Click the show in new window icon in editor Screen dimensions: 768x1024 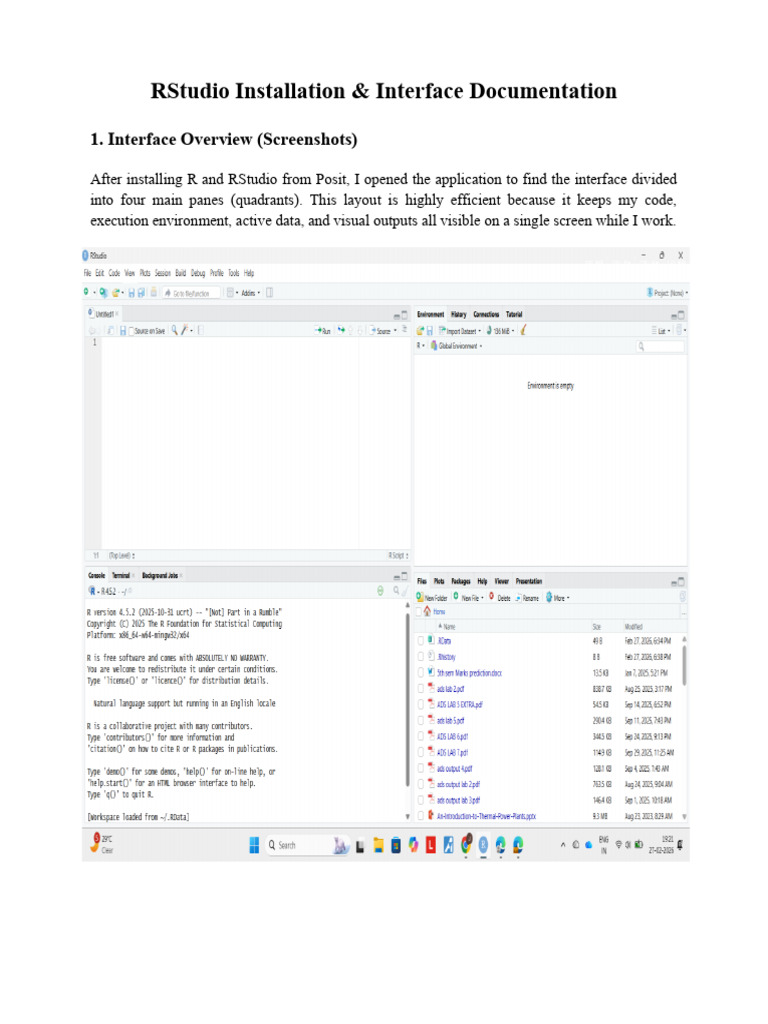pyautogui.click(x=110, y=331)
